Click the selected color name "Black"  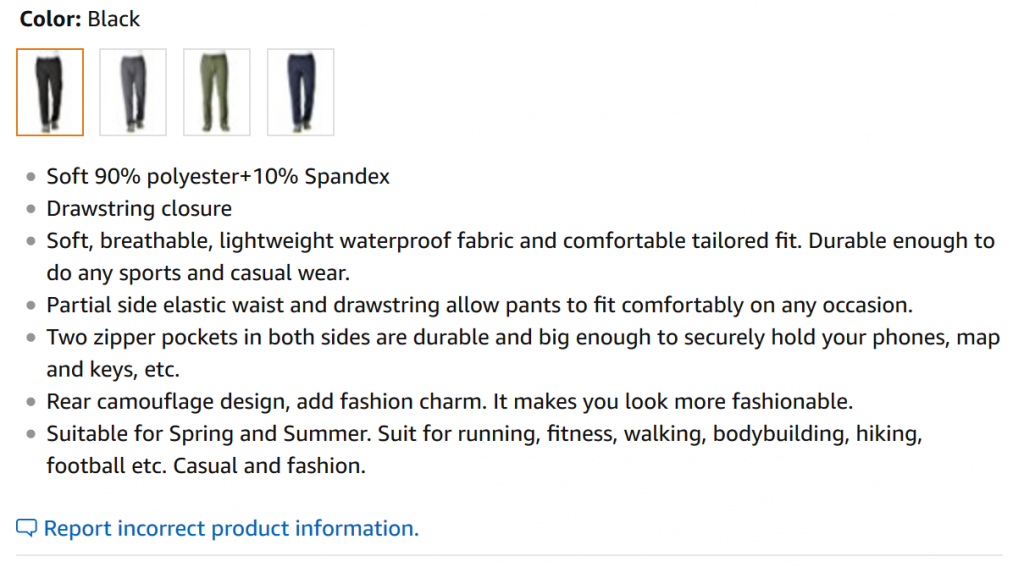click(x=114, y=19)
